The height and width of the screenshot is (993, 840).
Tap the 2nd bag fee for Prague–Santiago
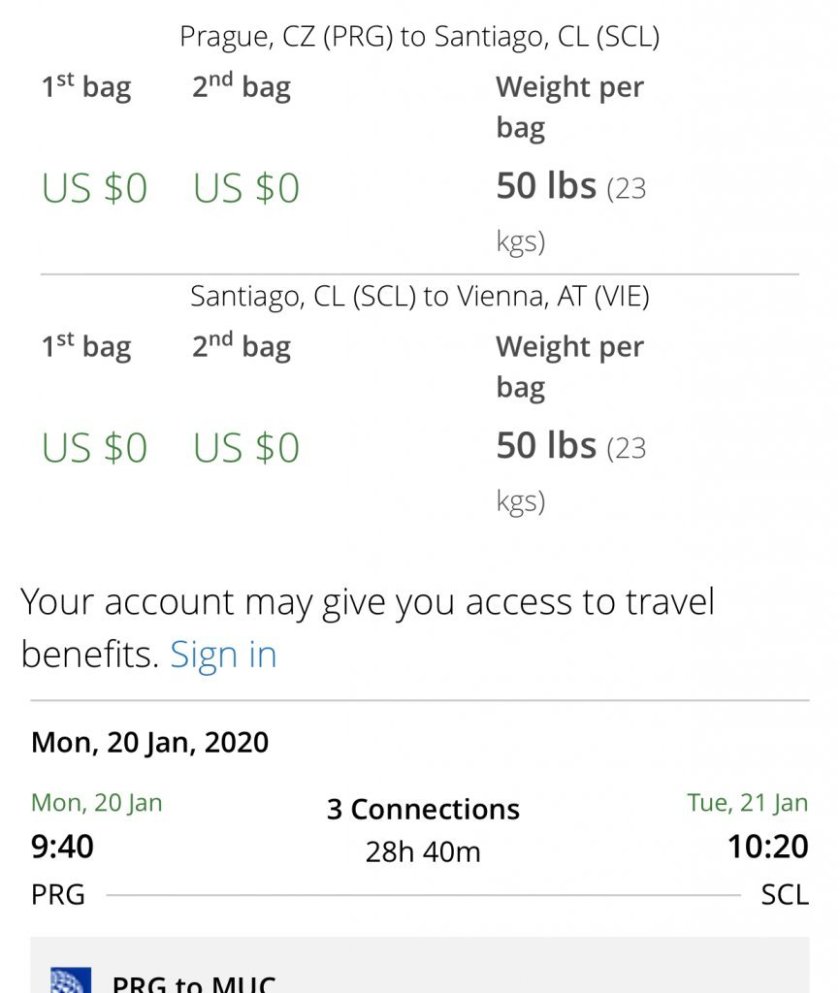click(x=246, y=188)
